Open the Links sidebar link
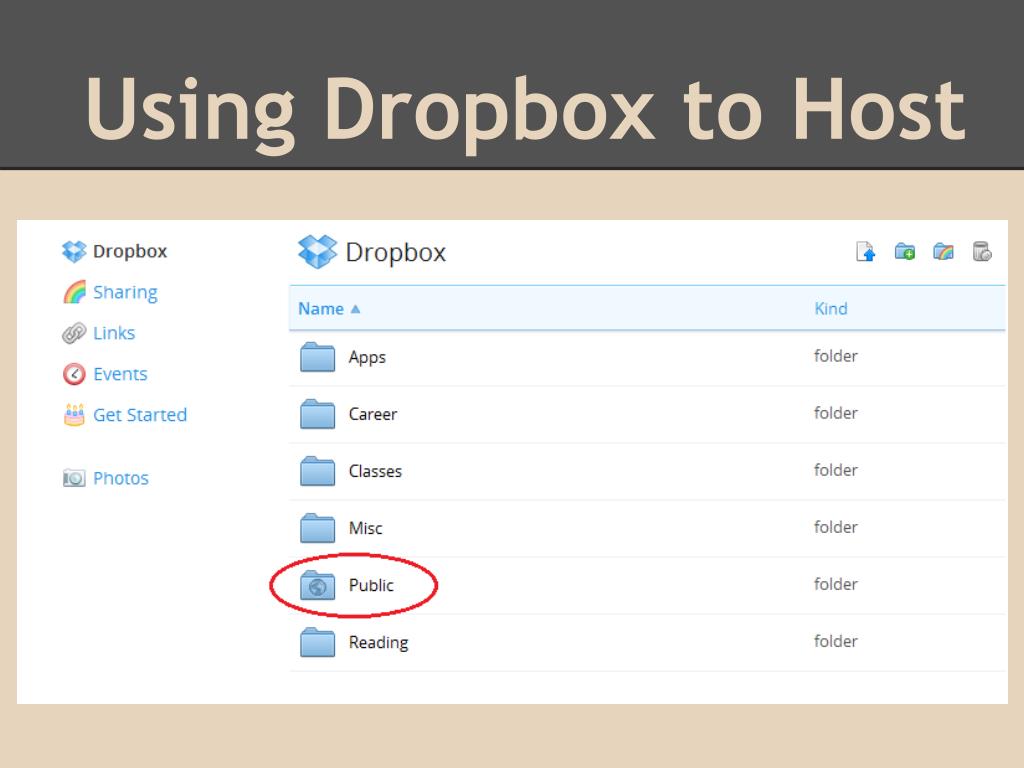 [x=114, y=333]
